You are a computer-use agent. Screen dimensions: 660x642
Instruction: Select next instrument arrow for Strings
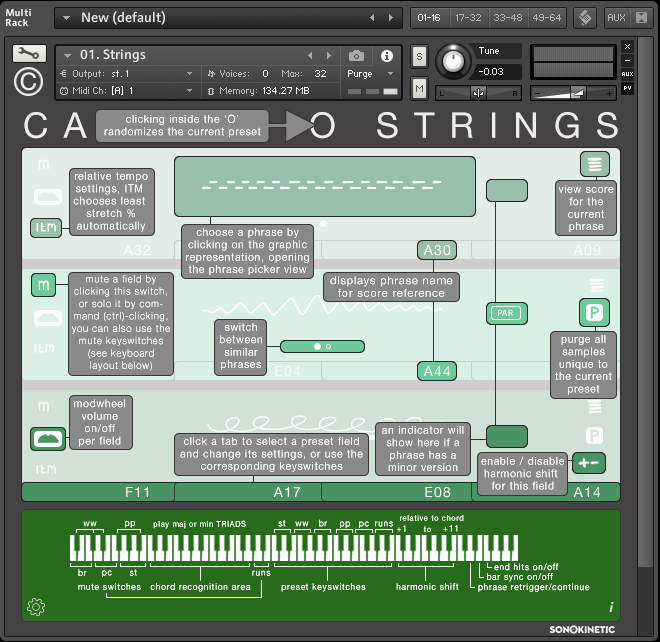pos(329,56)
